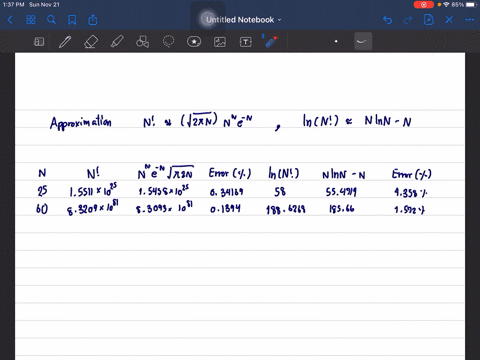
Task: Select the Shapes tool
Action: [142, 42]
